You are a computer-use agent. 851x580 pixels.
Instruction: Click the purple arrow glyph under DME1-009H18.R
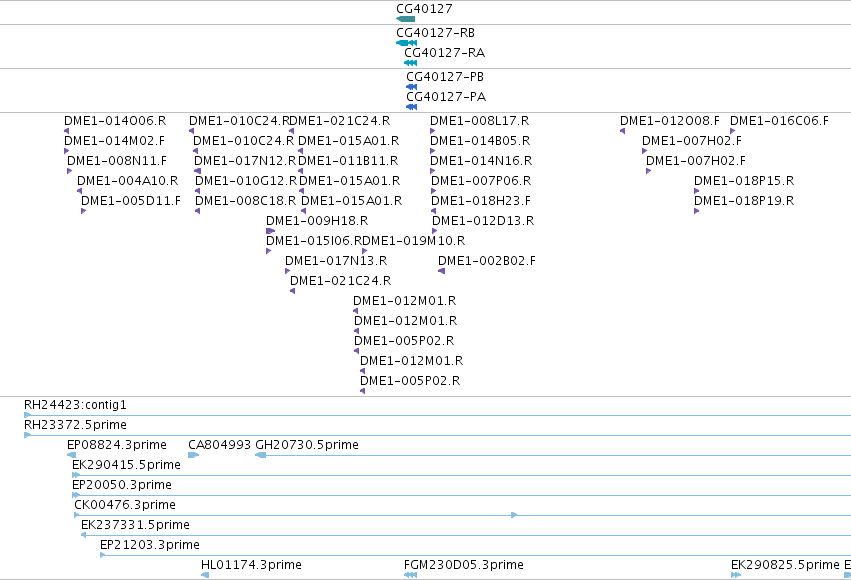coord(270,231)
